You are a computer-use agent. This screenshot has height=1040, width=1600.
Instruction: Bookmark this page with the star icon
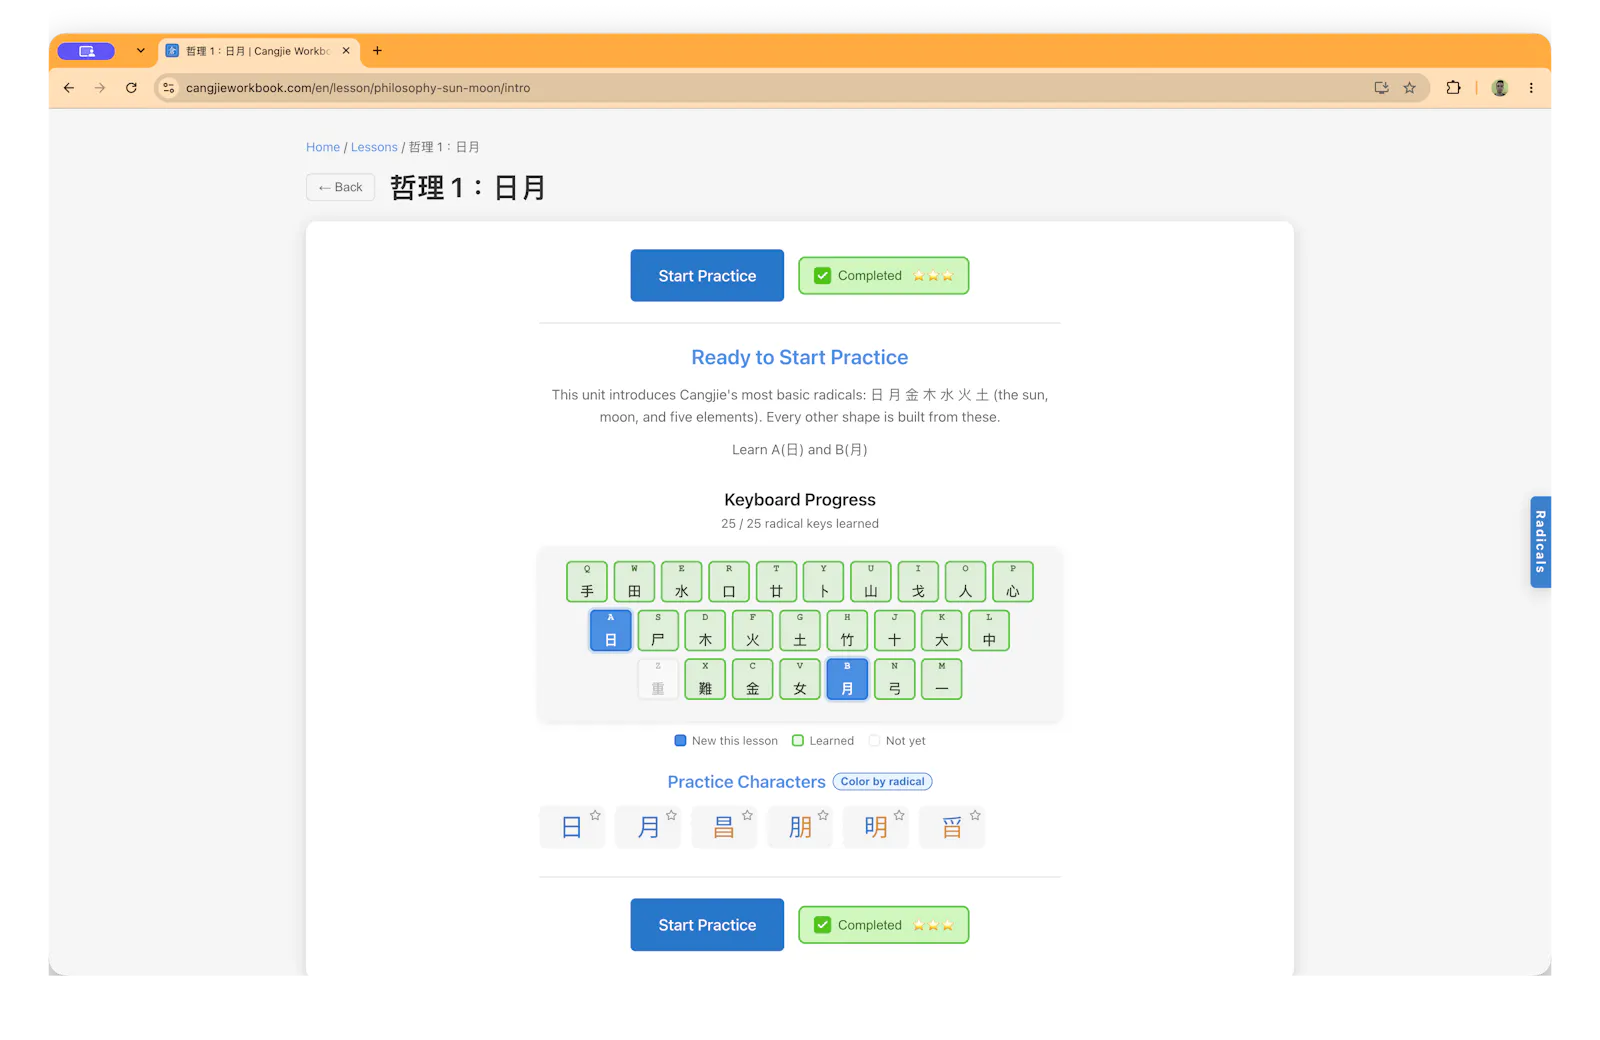[1410, 88]
